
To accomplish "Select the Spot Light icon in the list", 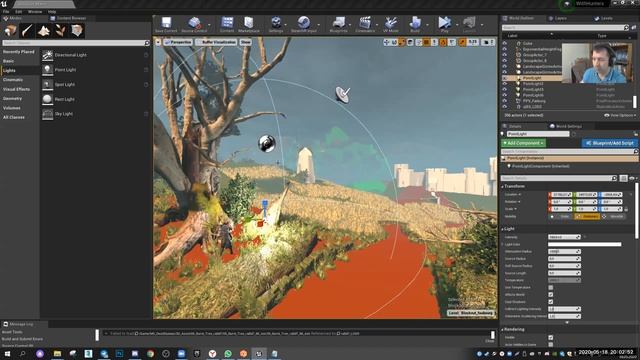I will [48, 84].
